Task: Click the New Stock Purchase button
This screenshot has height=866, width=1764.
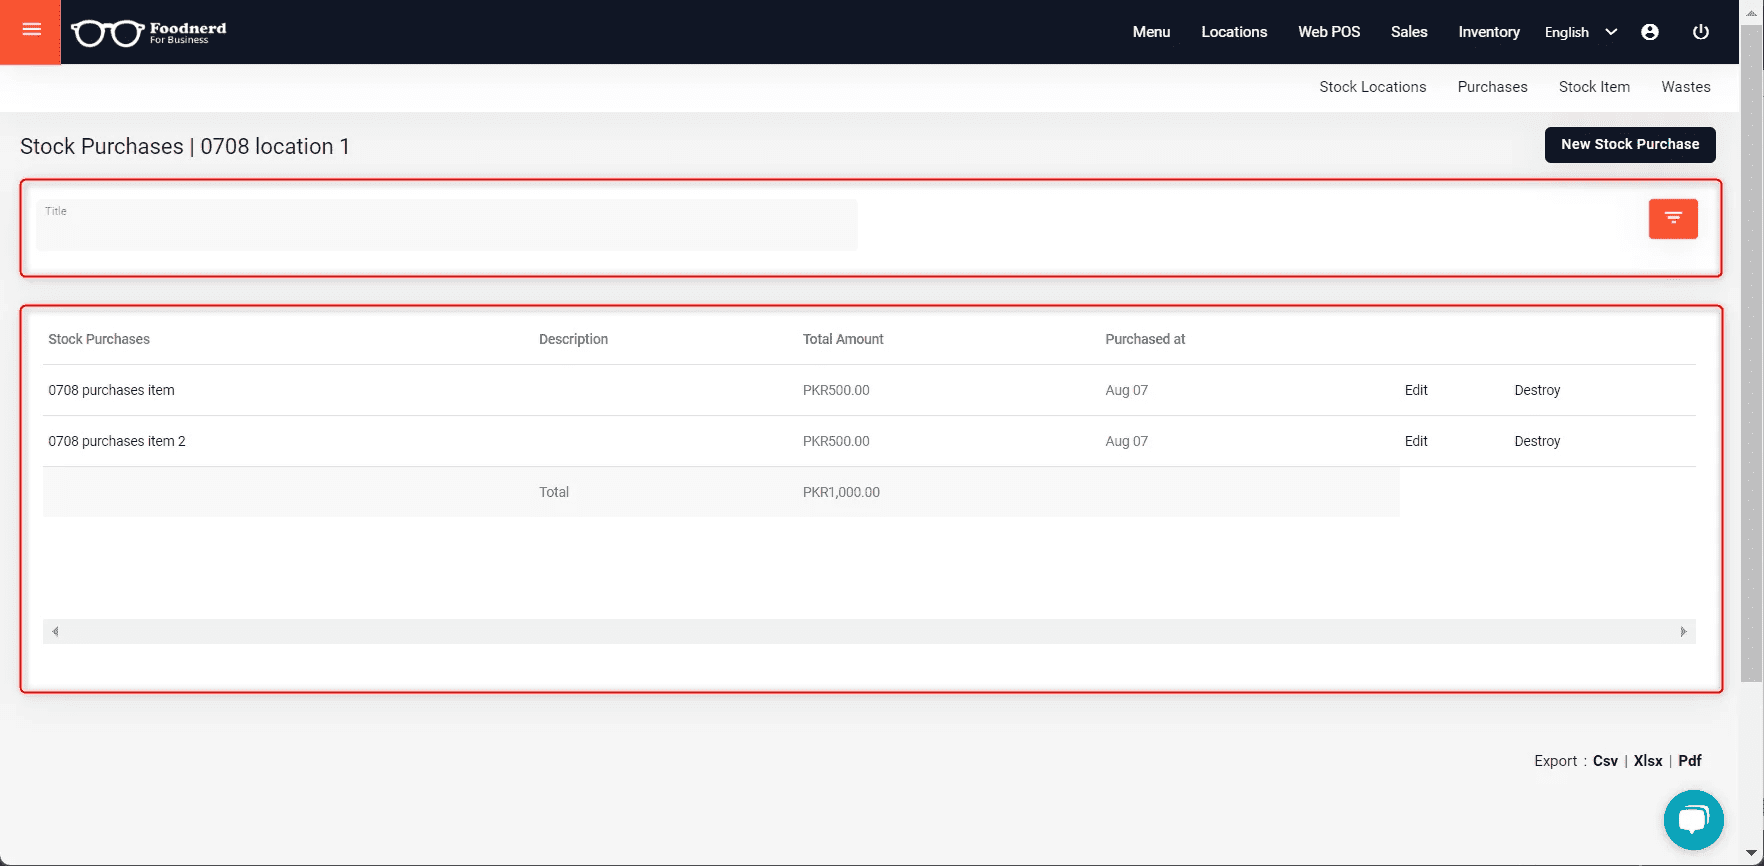Action: click(1630, 144)
